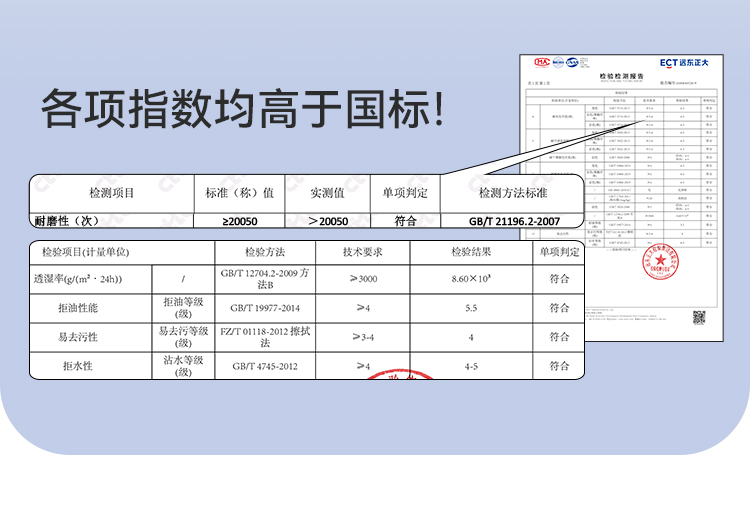
Task: Select the 检验项目(计量单位) header cell
Action: pyautogui.click(x=122, y=252)
